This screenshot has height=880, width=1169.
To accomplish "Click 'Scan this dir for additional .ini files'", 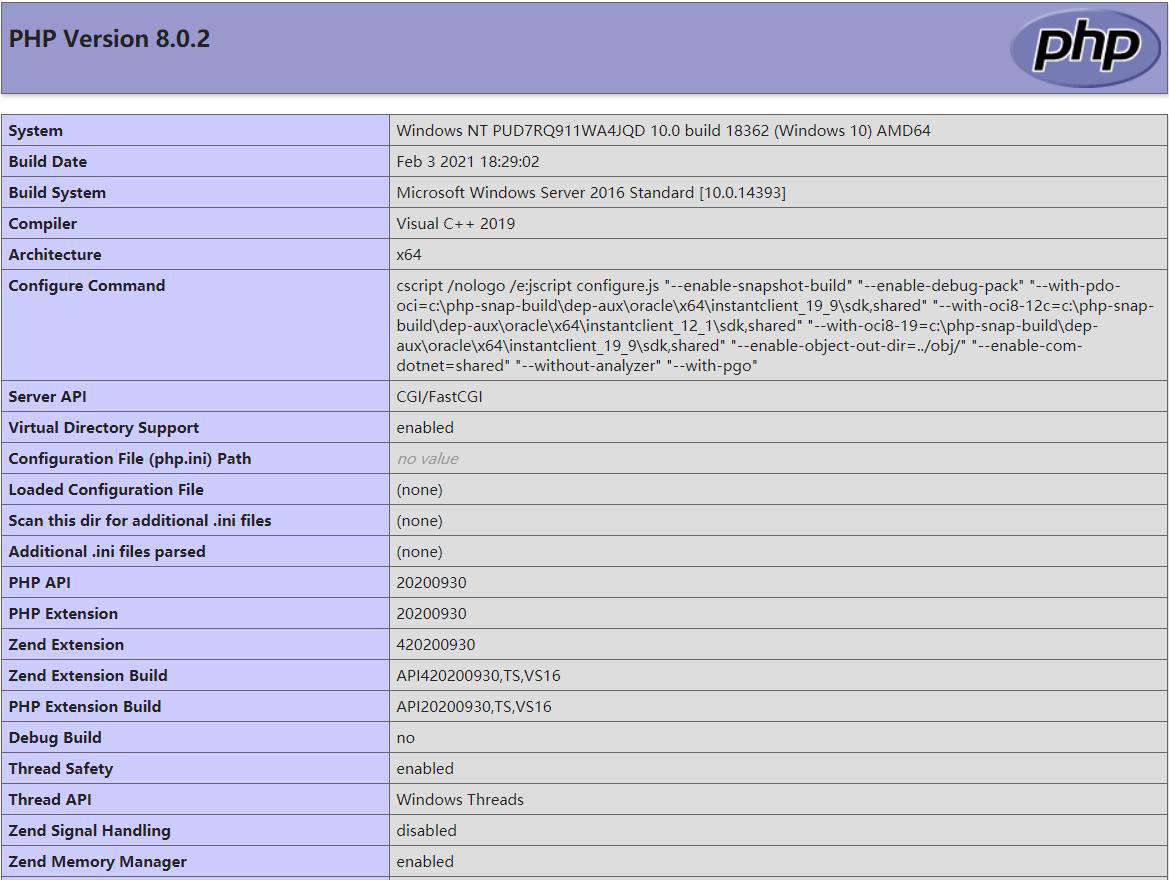I will (x=139, y=521).
